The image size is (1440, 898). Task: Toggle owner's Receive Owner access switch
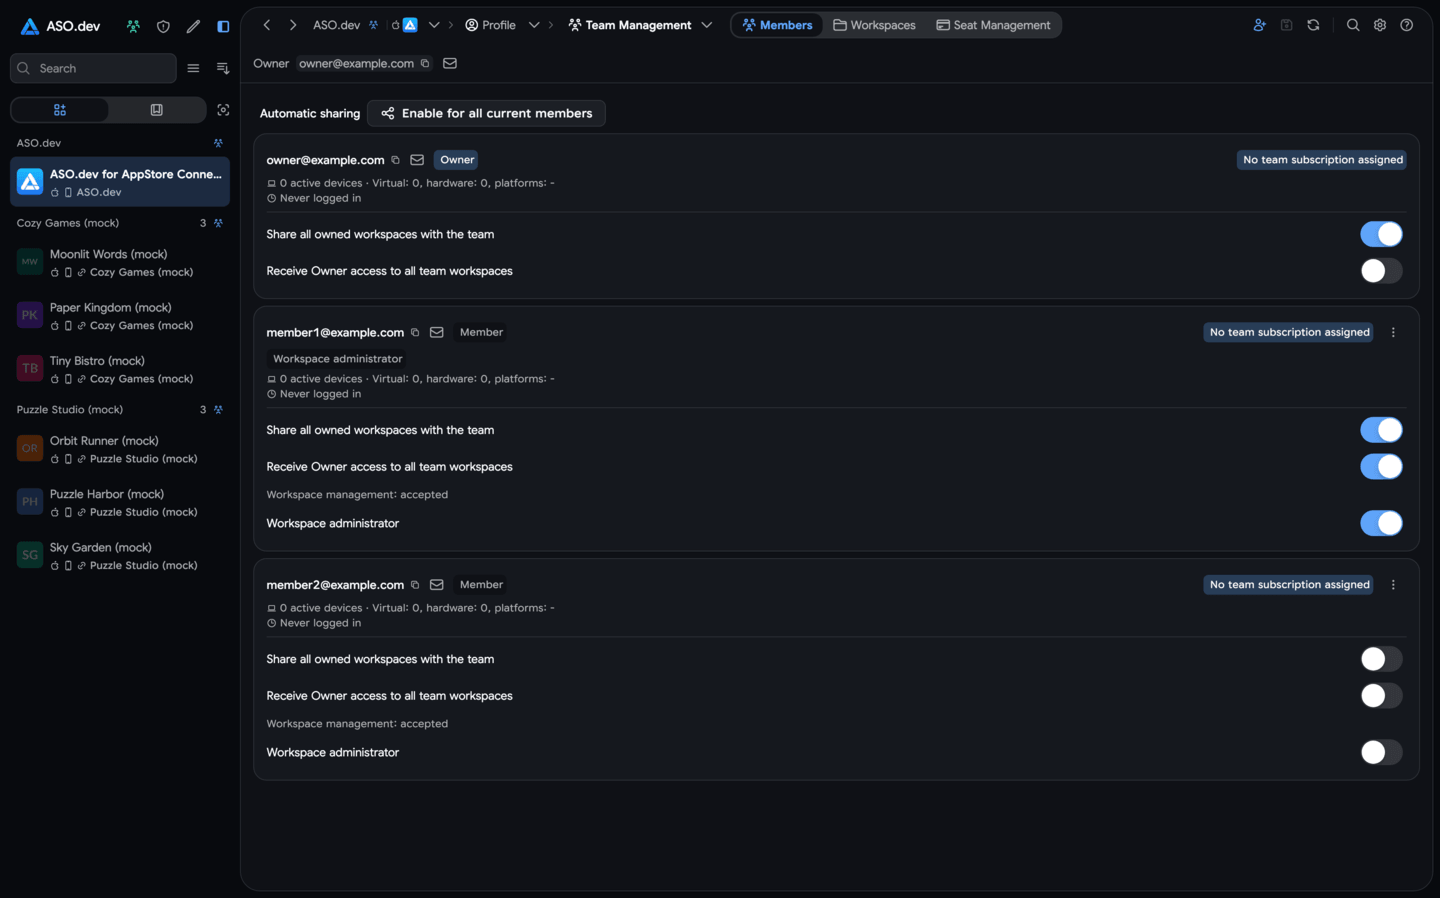click(x=1381, y=271)
